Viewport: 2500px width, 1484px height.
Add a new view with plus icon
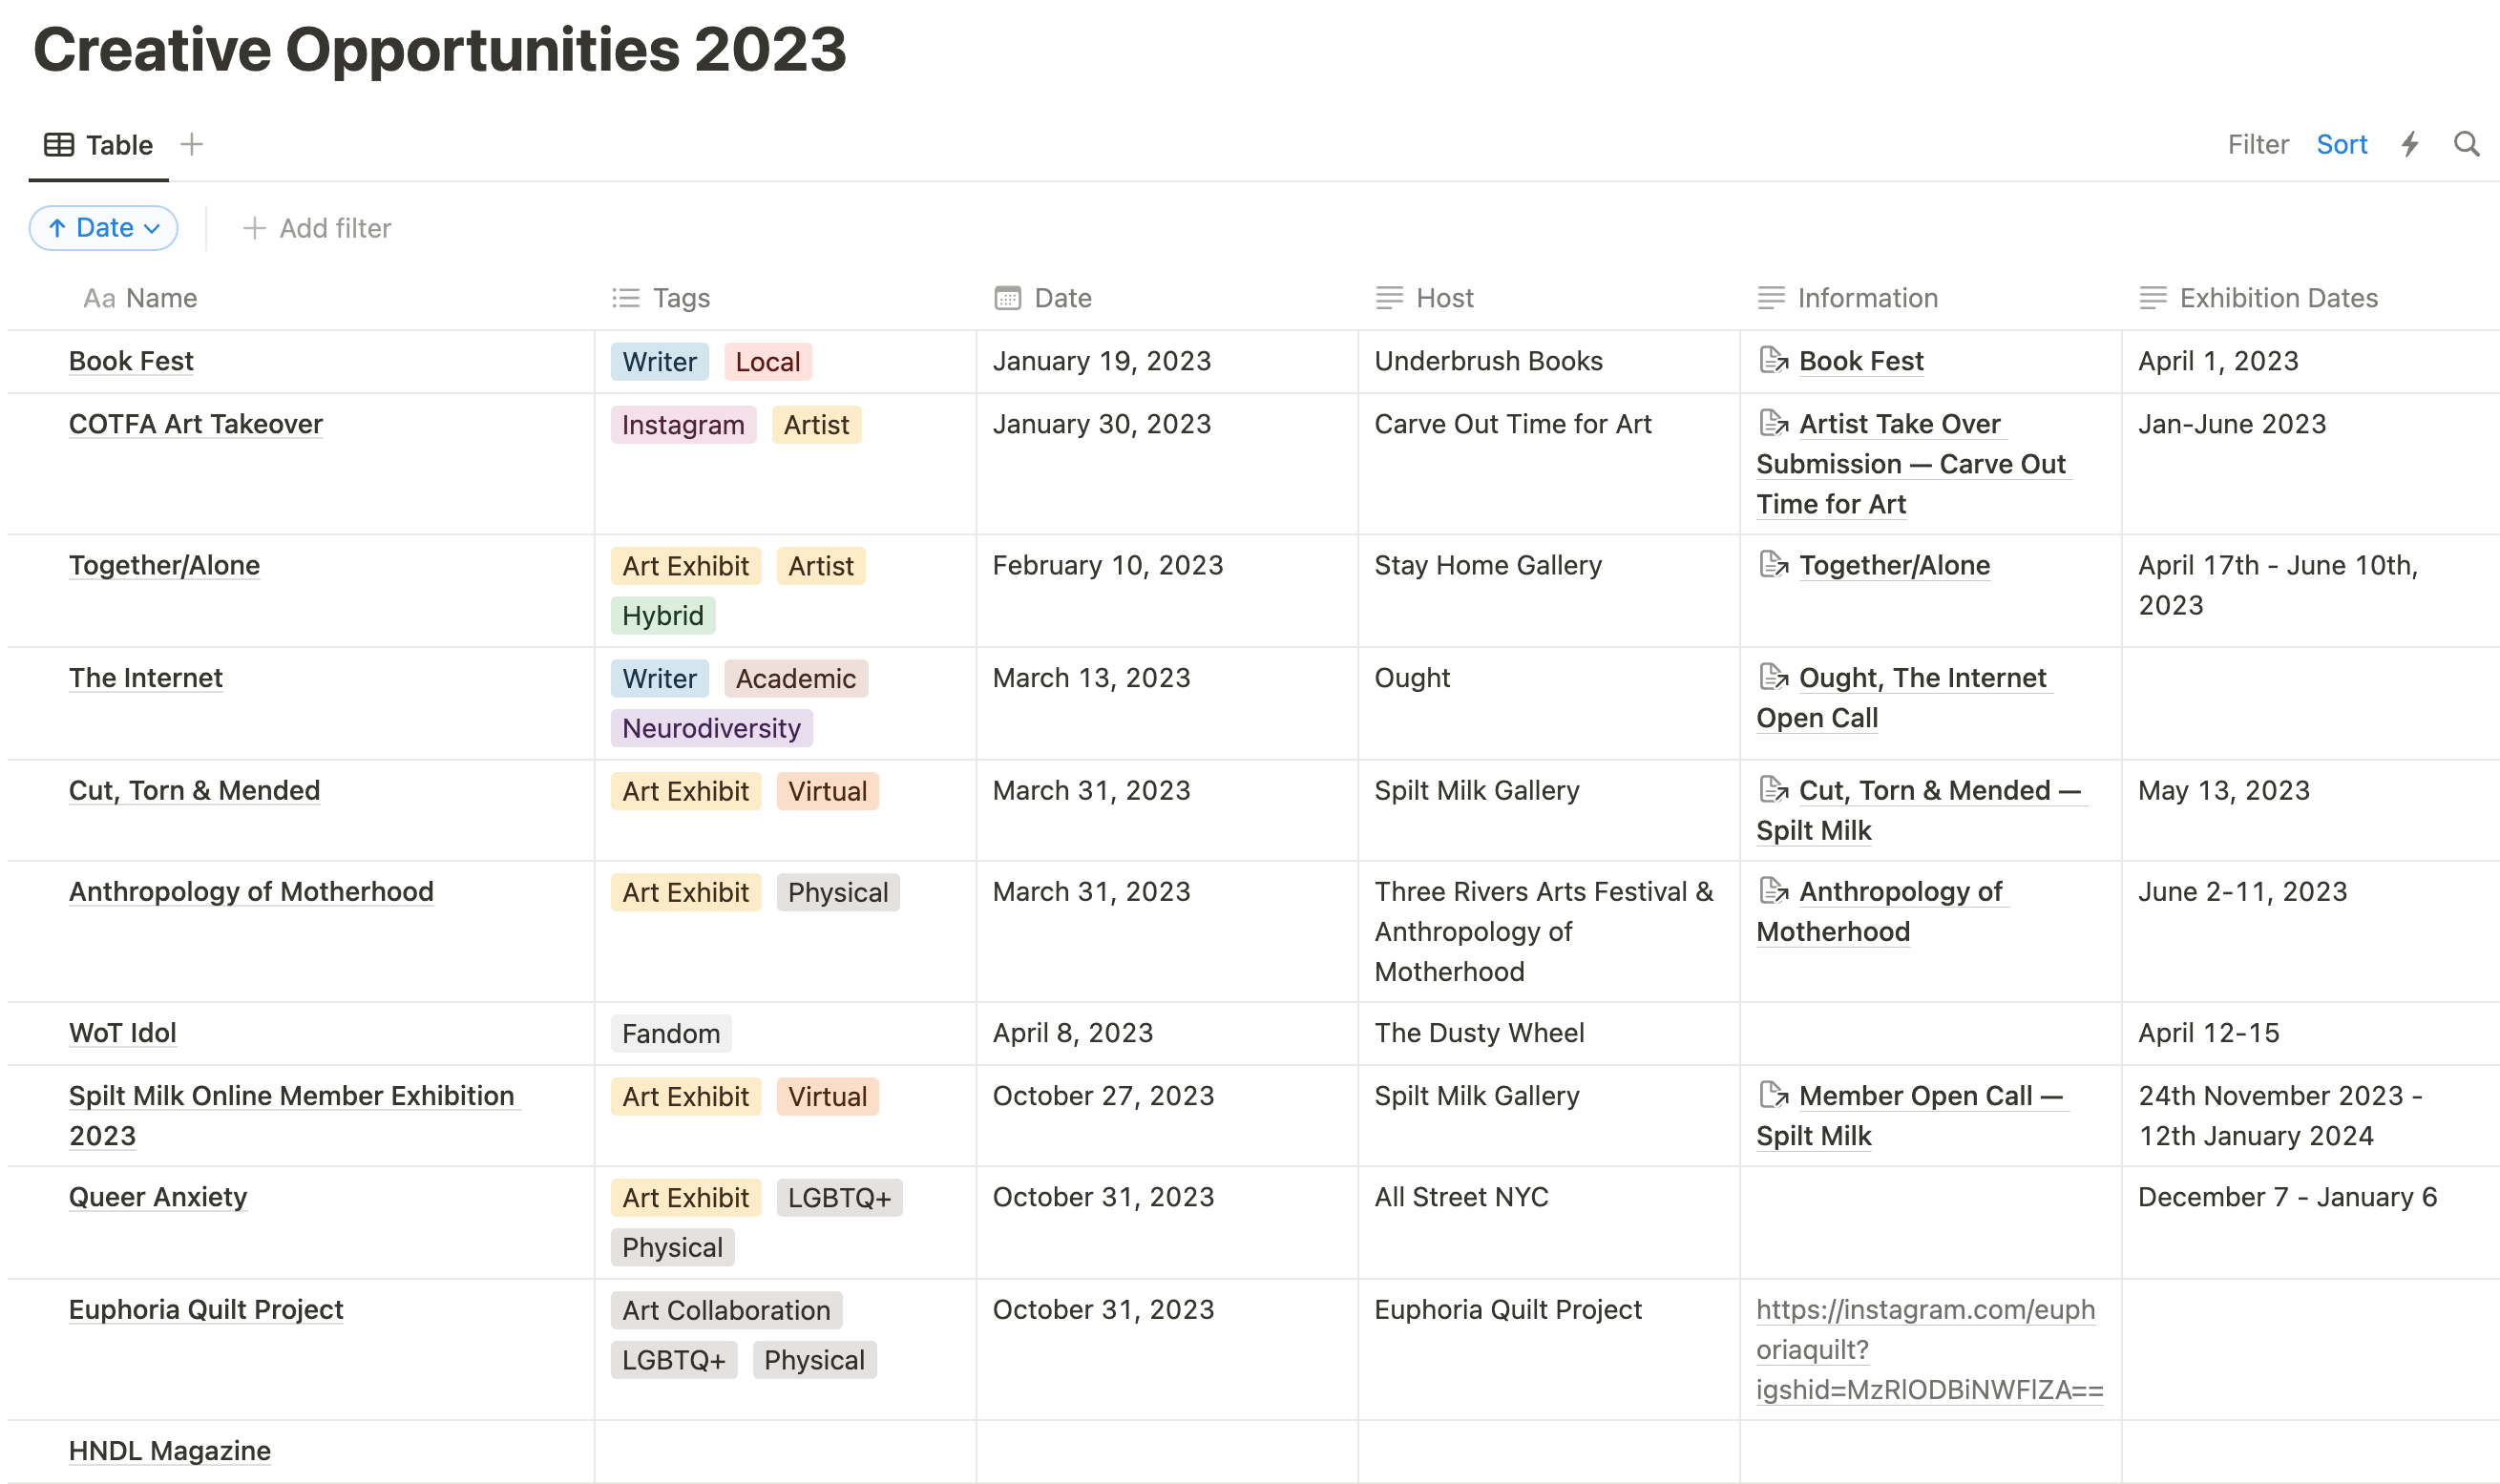(191, 144)
